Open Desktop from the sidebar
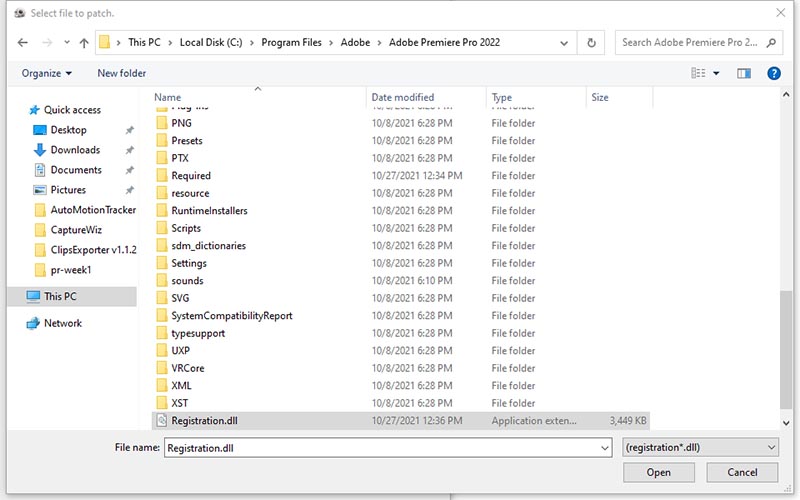Viewport: 800px width, 500px height. click(68, 130)
